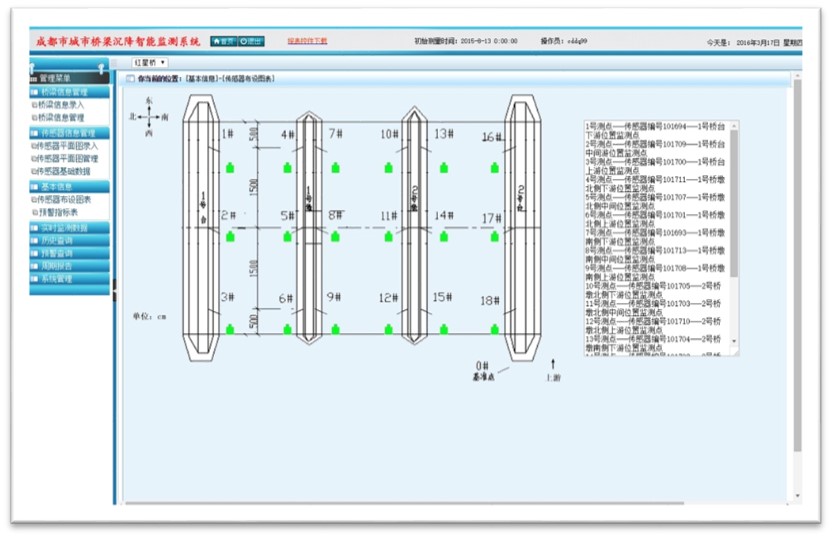Open the 红星桥 bridge selection dropdown
832x538 pixels.
coord(150,62)
